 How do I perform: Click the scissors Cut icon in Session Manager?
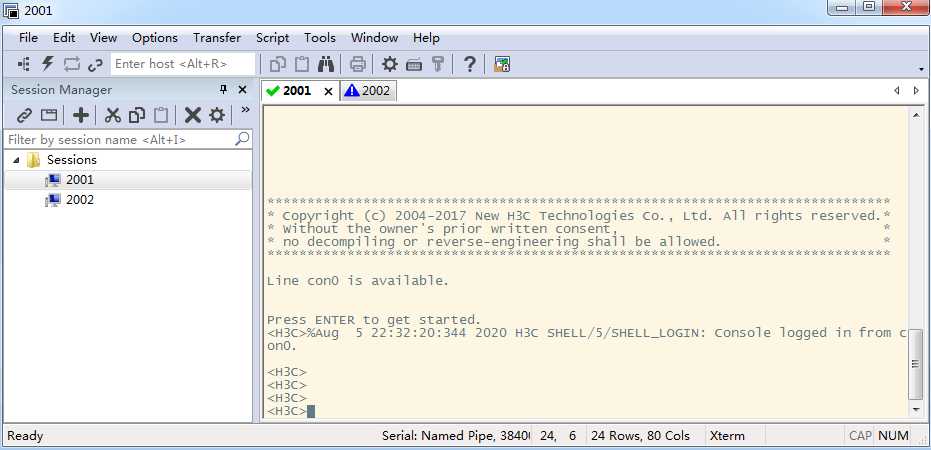coord(113,115)
